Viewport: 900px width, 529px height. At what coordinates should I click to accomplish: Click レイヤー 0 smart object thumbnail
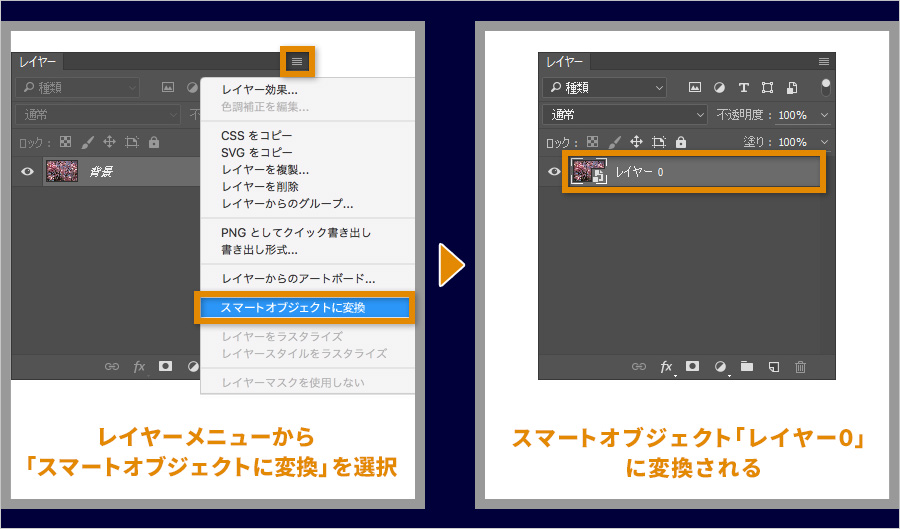pyautogui.click(x=588, y=172)
